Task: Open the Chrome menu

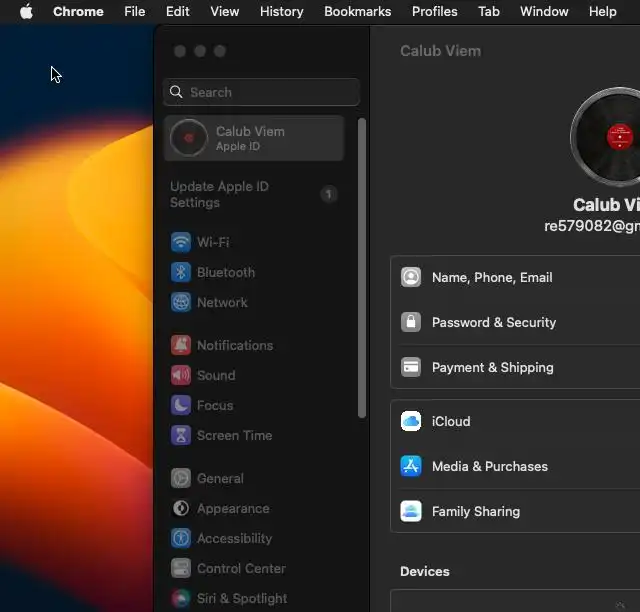Action: (78, 11)
